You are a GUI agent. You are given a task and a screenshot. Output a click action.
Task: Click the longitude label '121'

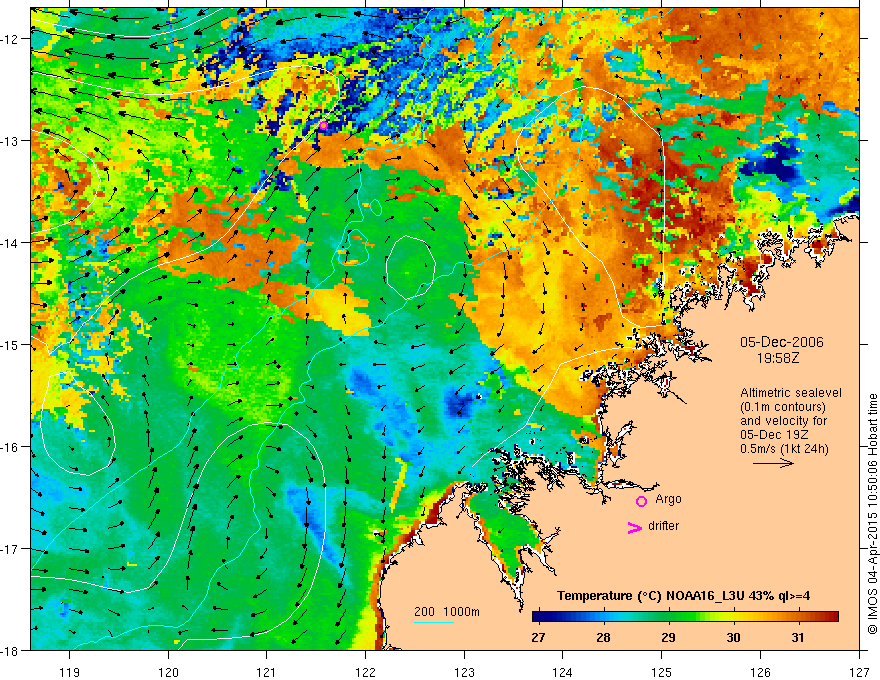click(x=267, y=672)
